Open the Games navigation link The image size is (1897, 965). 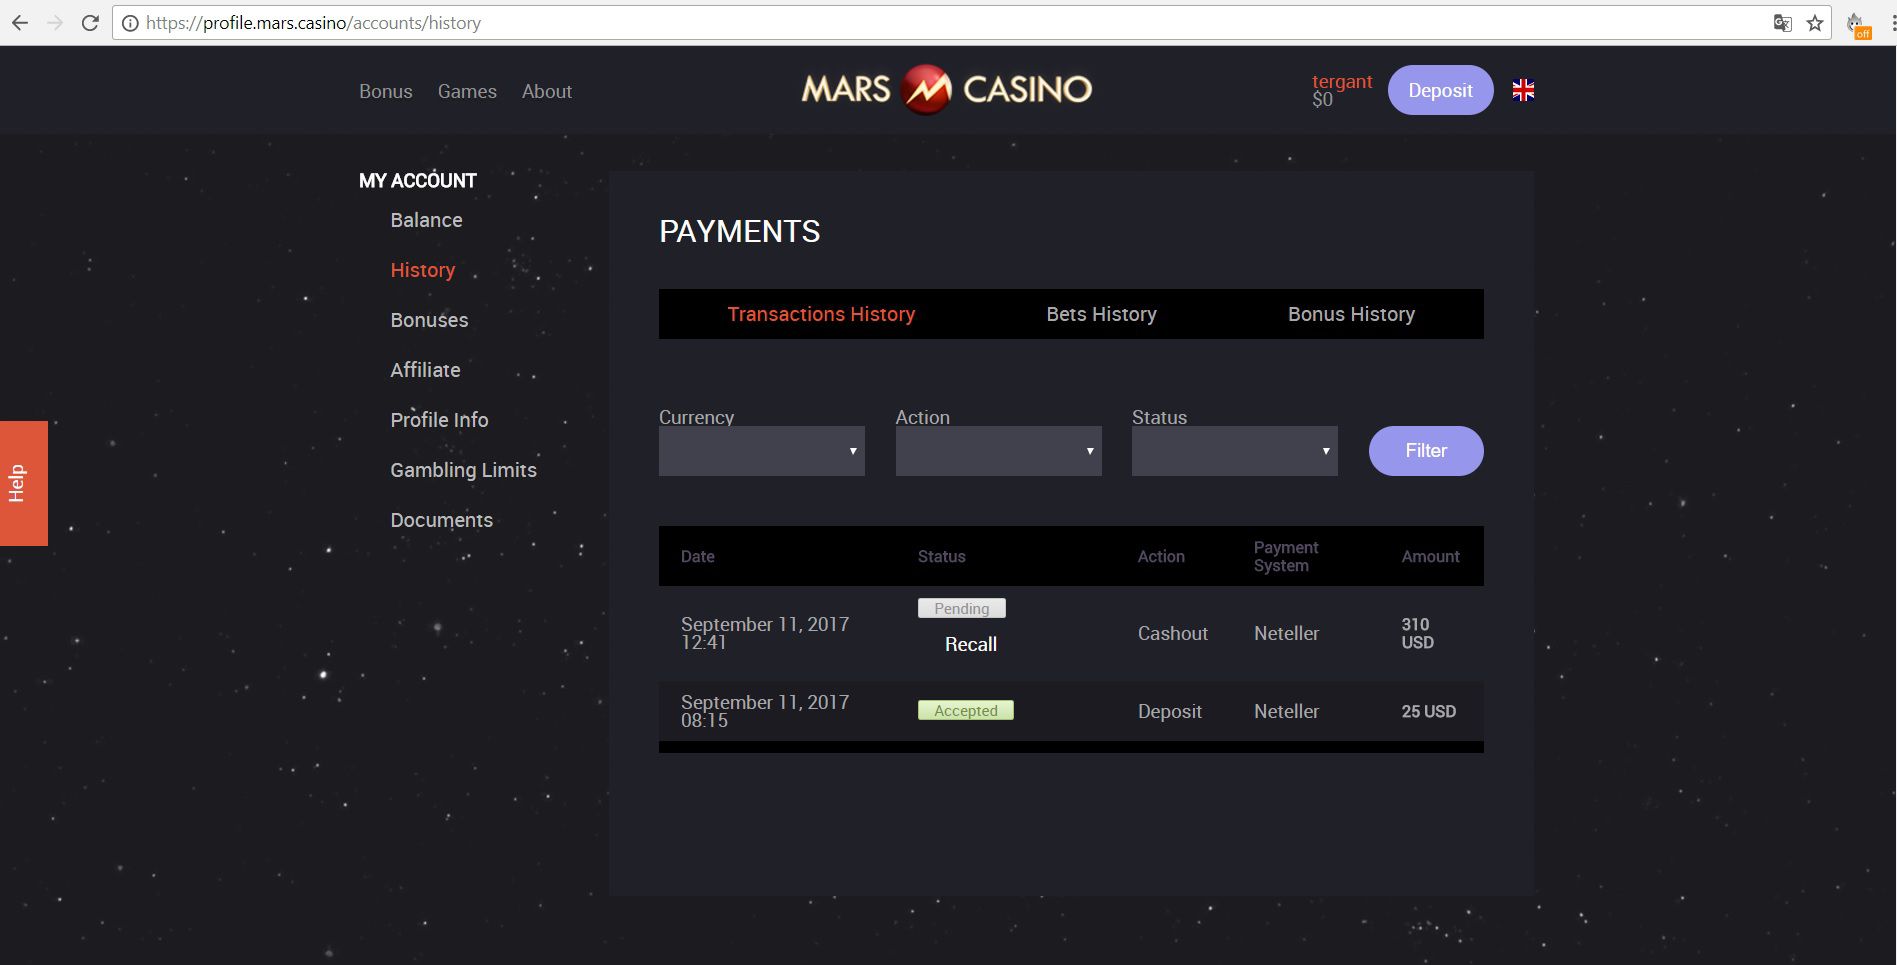(467, 91)
